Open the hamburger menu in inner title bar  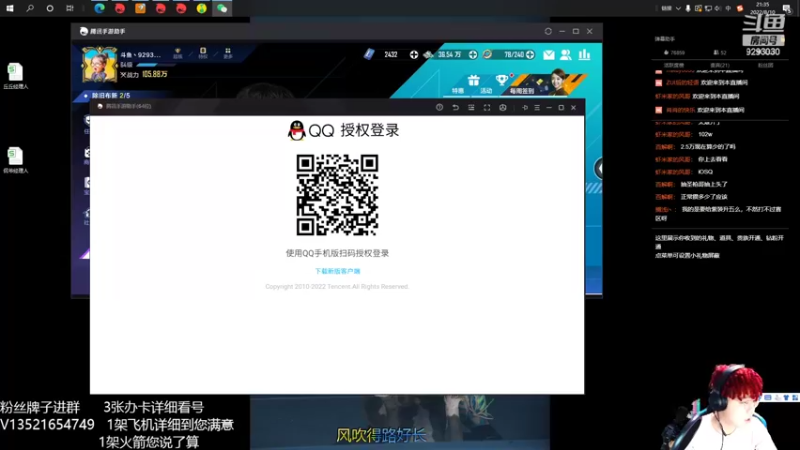(x=537, y=108)
